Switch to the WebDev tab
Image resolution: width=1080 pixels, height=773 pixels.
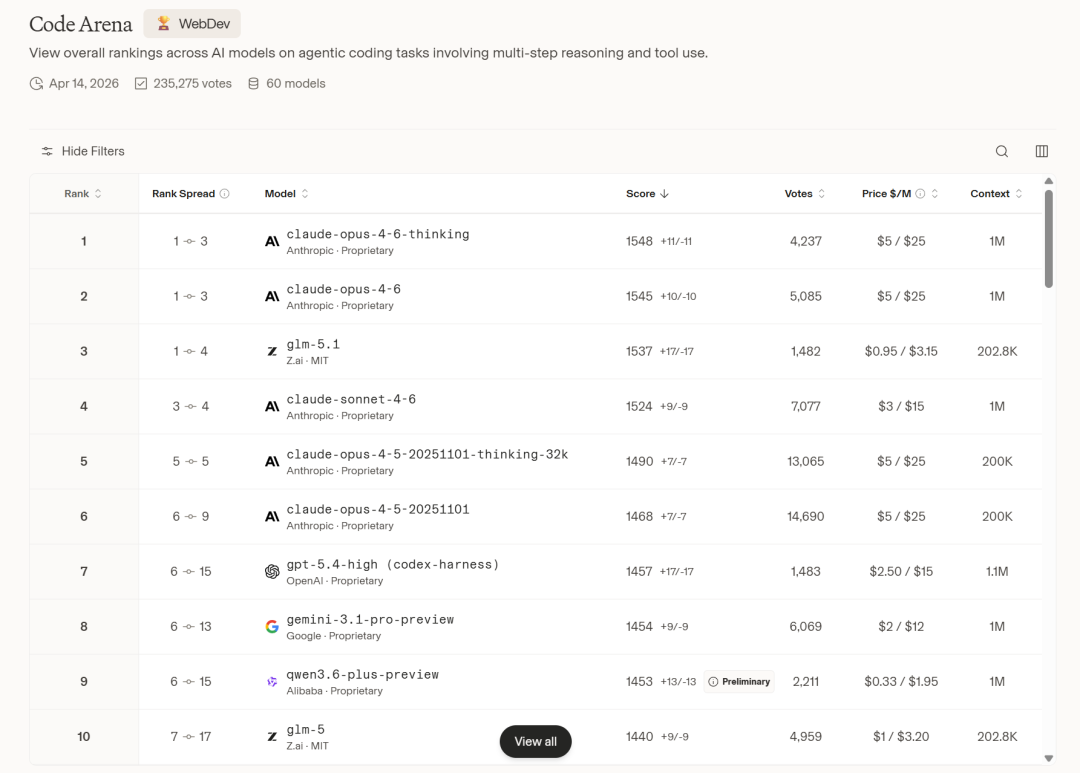[x=192, y=22]
